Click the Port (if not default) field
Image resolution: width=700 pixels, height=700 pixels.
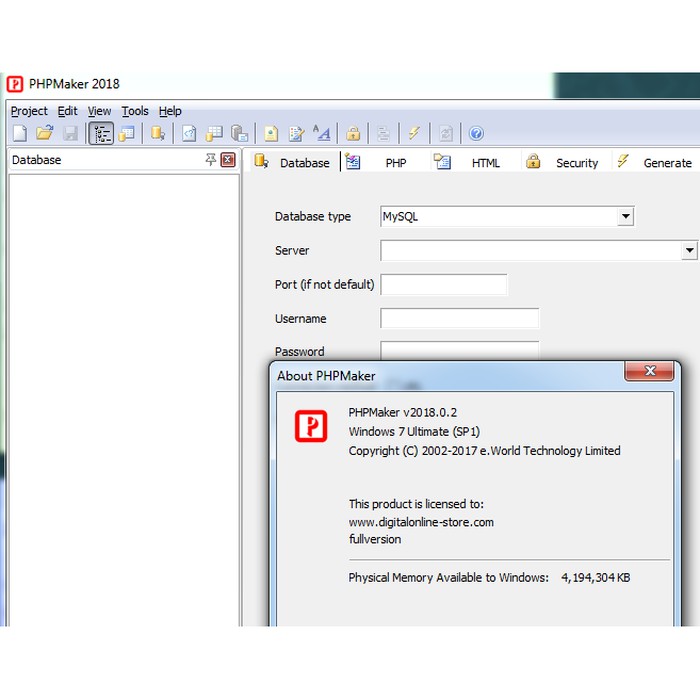pyautogui.click(x=443, y=285)
